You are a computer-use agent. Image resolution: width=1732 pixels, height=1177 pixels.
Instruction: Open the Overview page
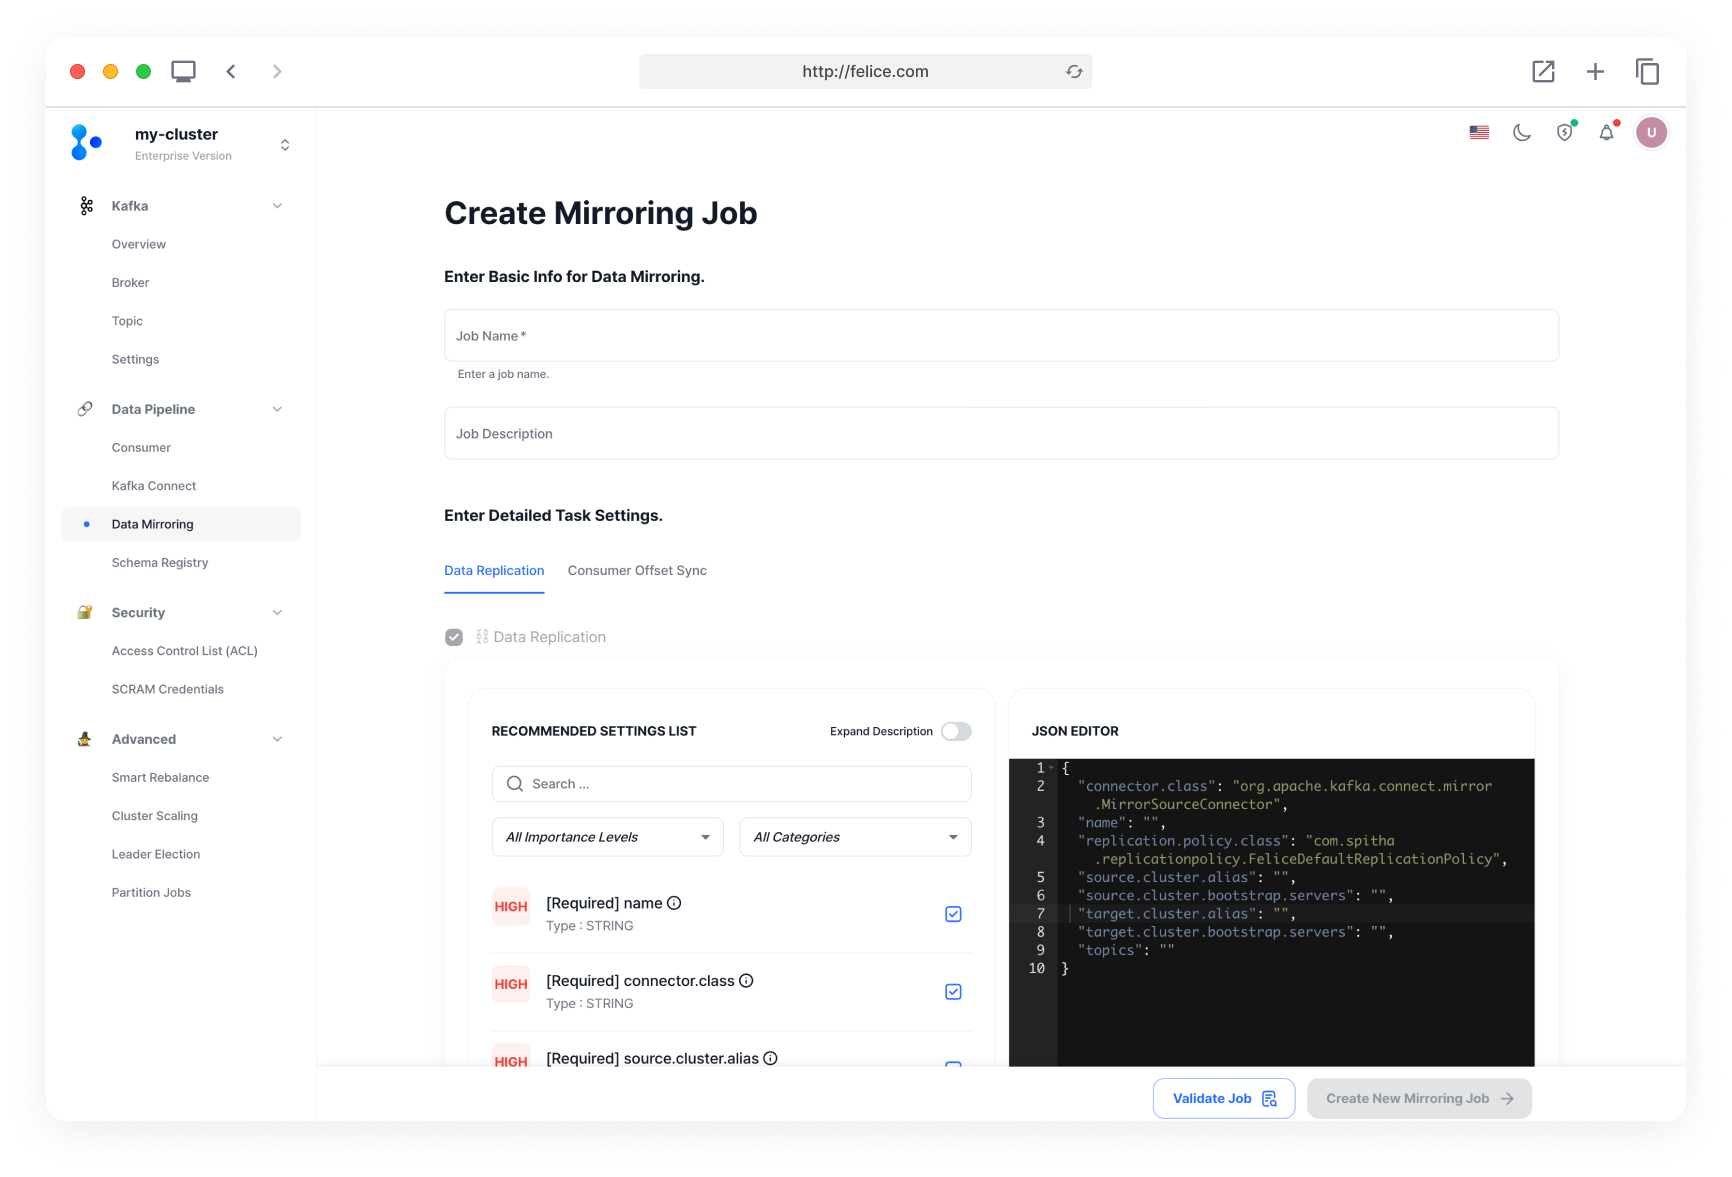coord(139,244)
